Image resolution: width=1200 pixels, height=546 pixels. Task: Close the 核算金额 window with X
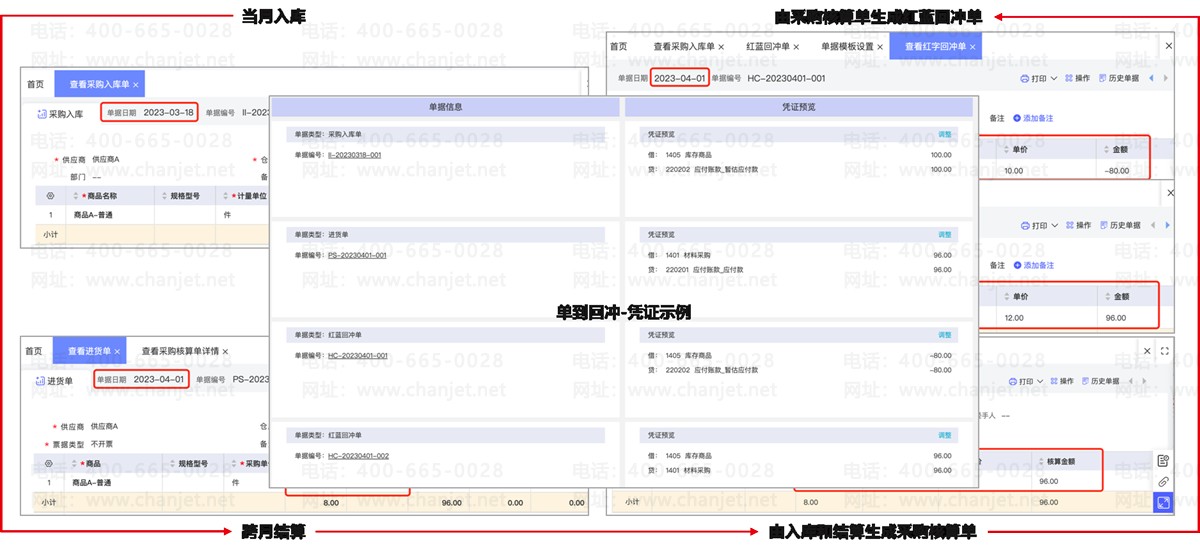pos(1147,351)
